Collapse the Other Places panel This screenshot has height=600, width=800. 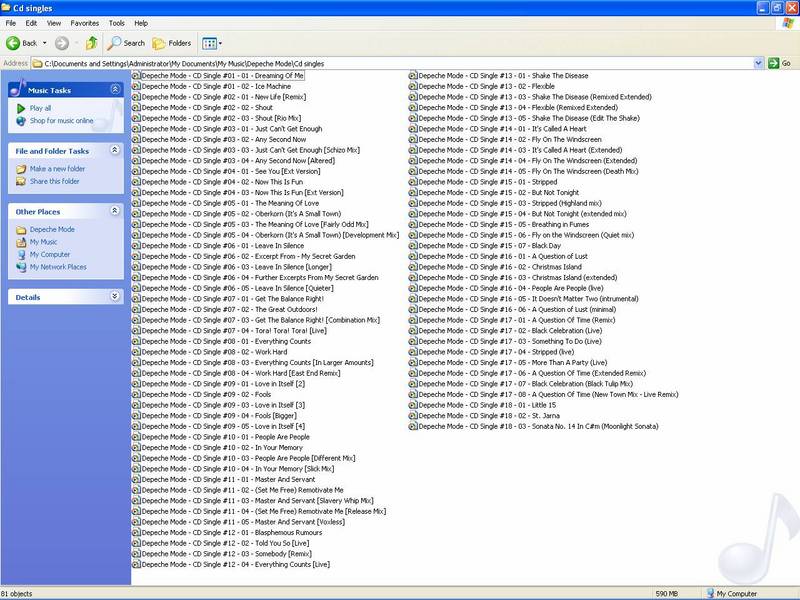(115, 211)
